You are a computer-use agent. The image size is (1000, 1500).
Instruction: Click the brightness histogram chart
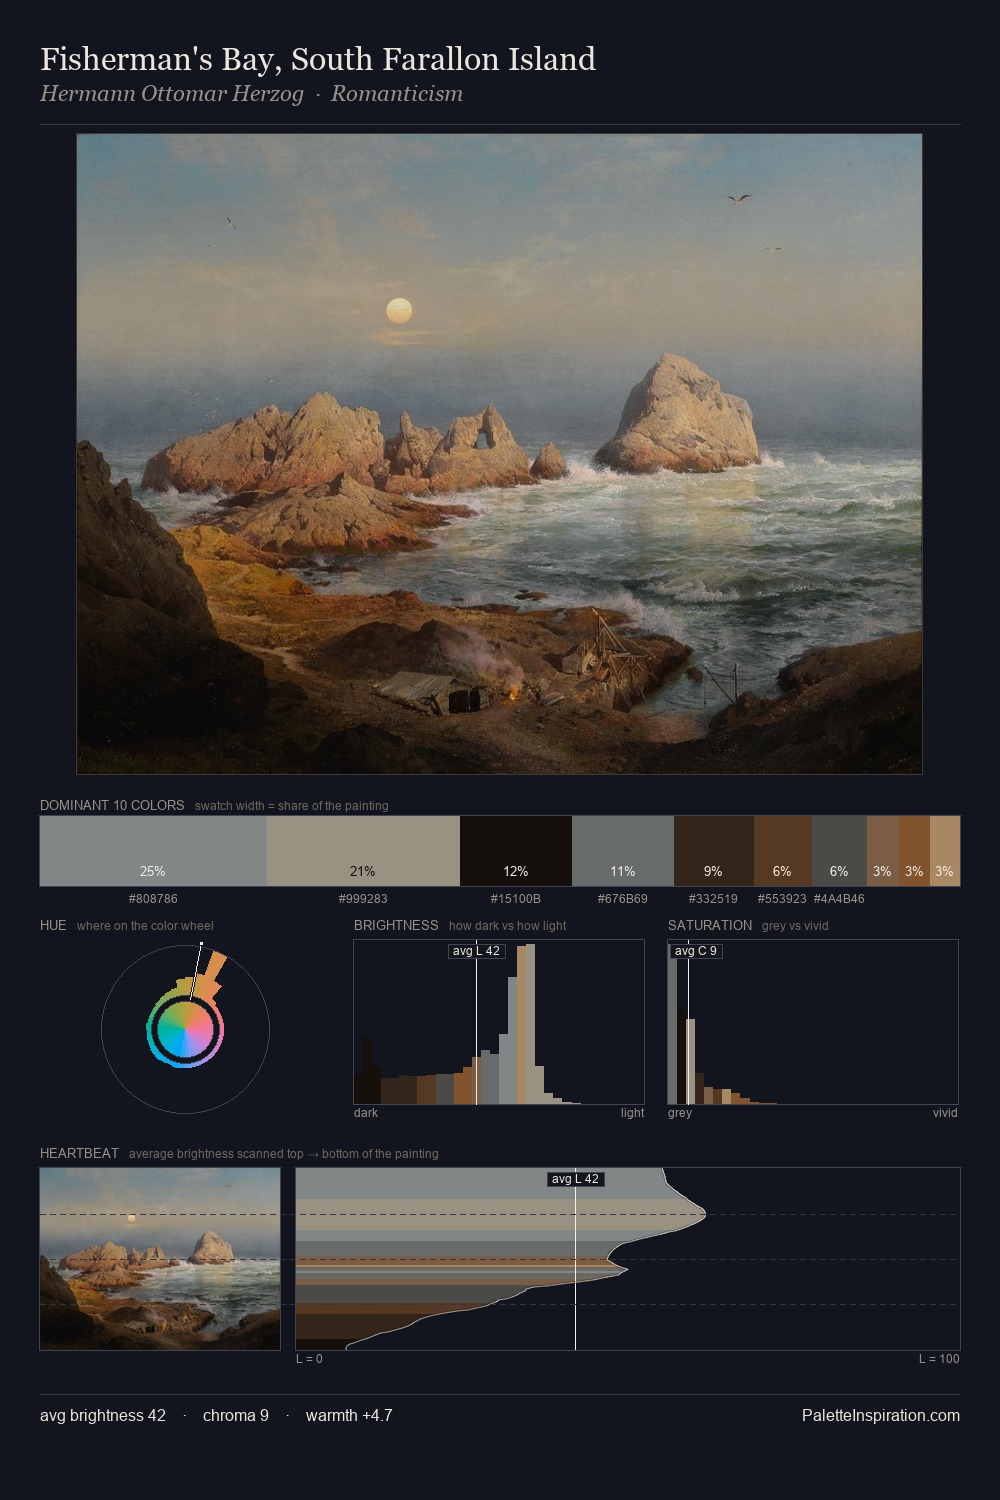[x=499, y=1022]
